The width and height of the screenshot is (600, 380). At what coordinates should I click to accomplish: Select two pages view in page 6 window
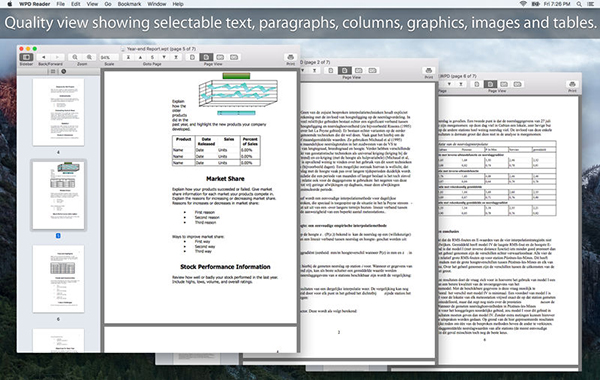coord(504,84)
